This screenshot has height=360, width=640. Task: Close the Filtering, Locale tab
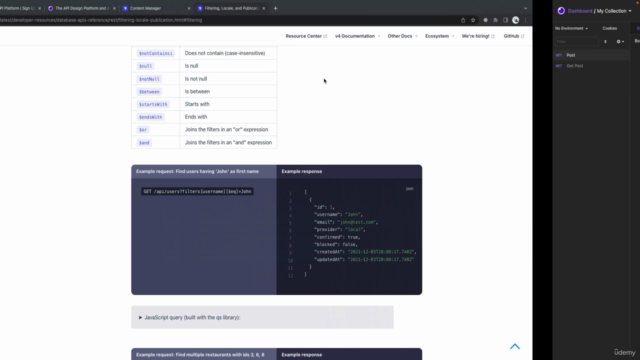click(263, 8)
